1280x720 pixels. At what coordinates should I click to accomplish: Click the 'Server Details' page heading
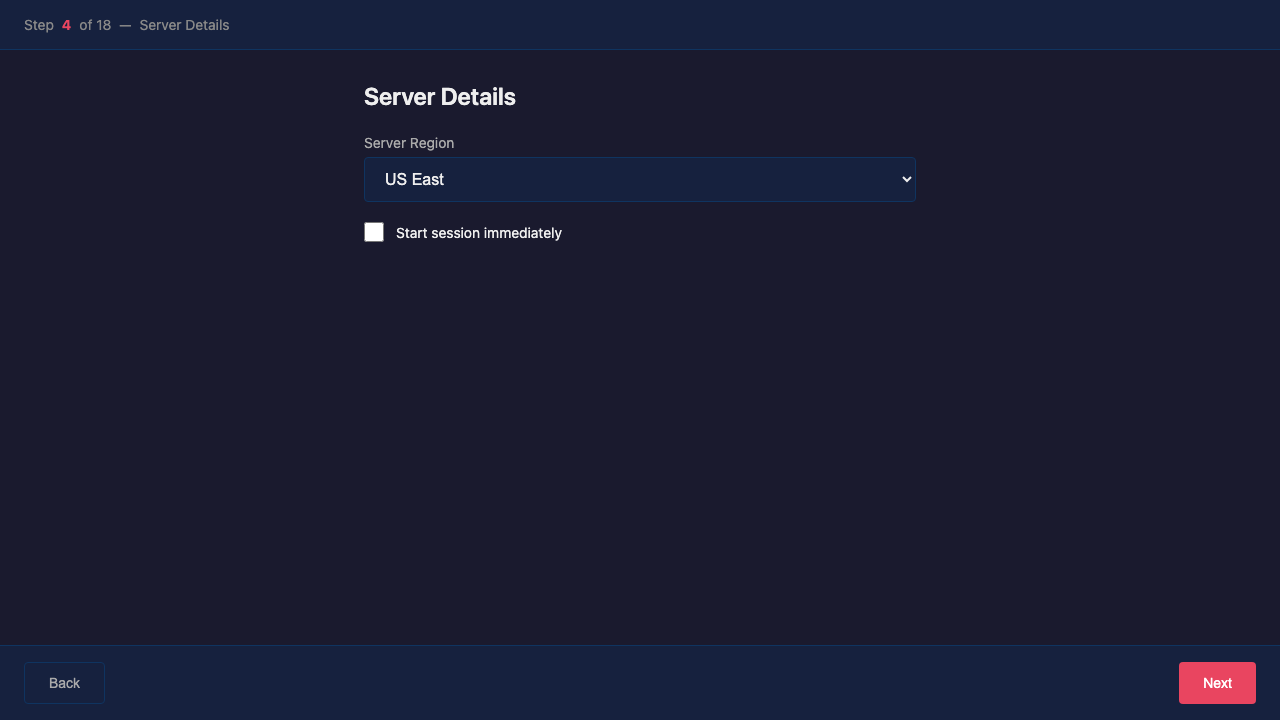439,97
